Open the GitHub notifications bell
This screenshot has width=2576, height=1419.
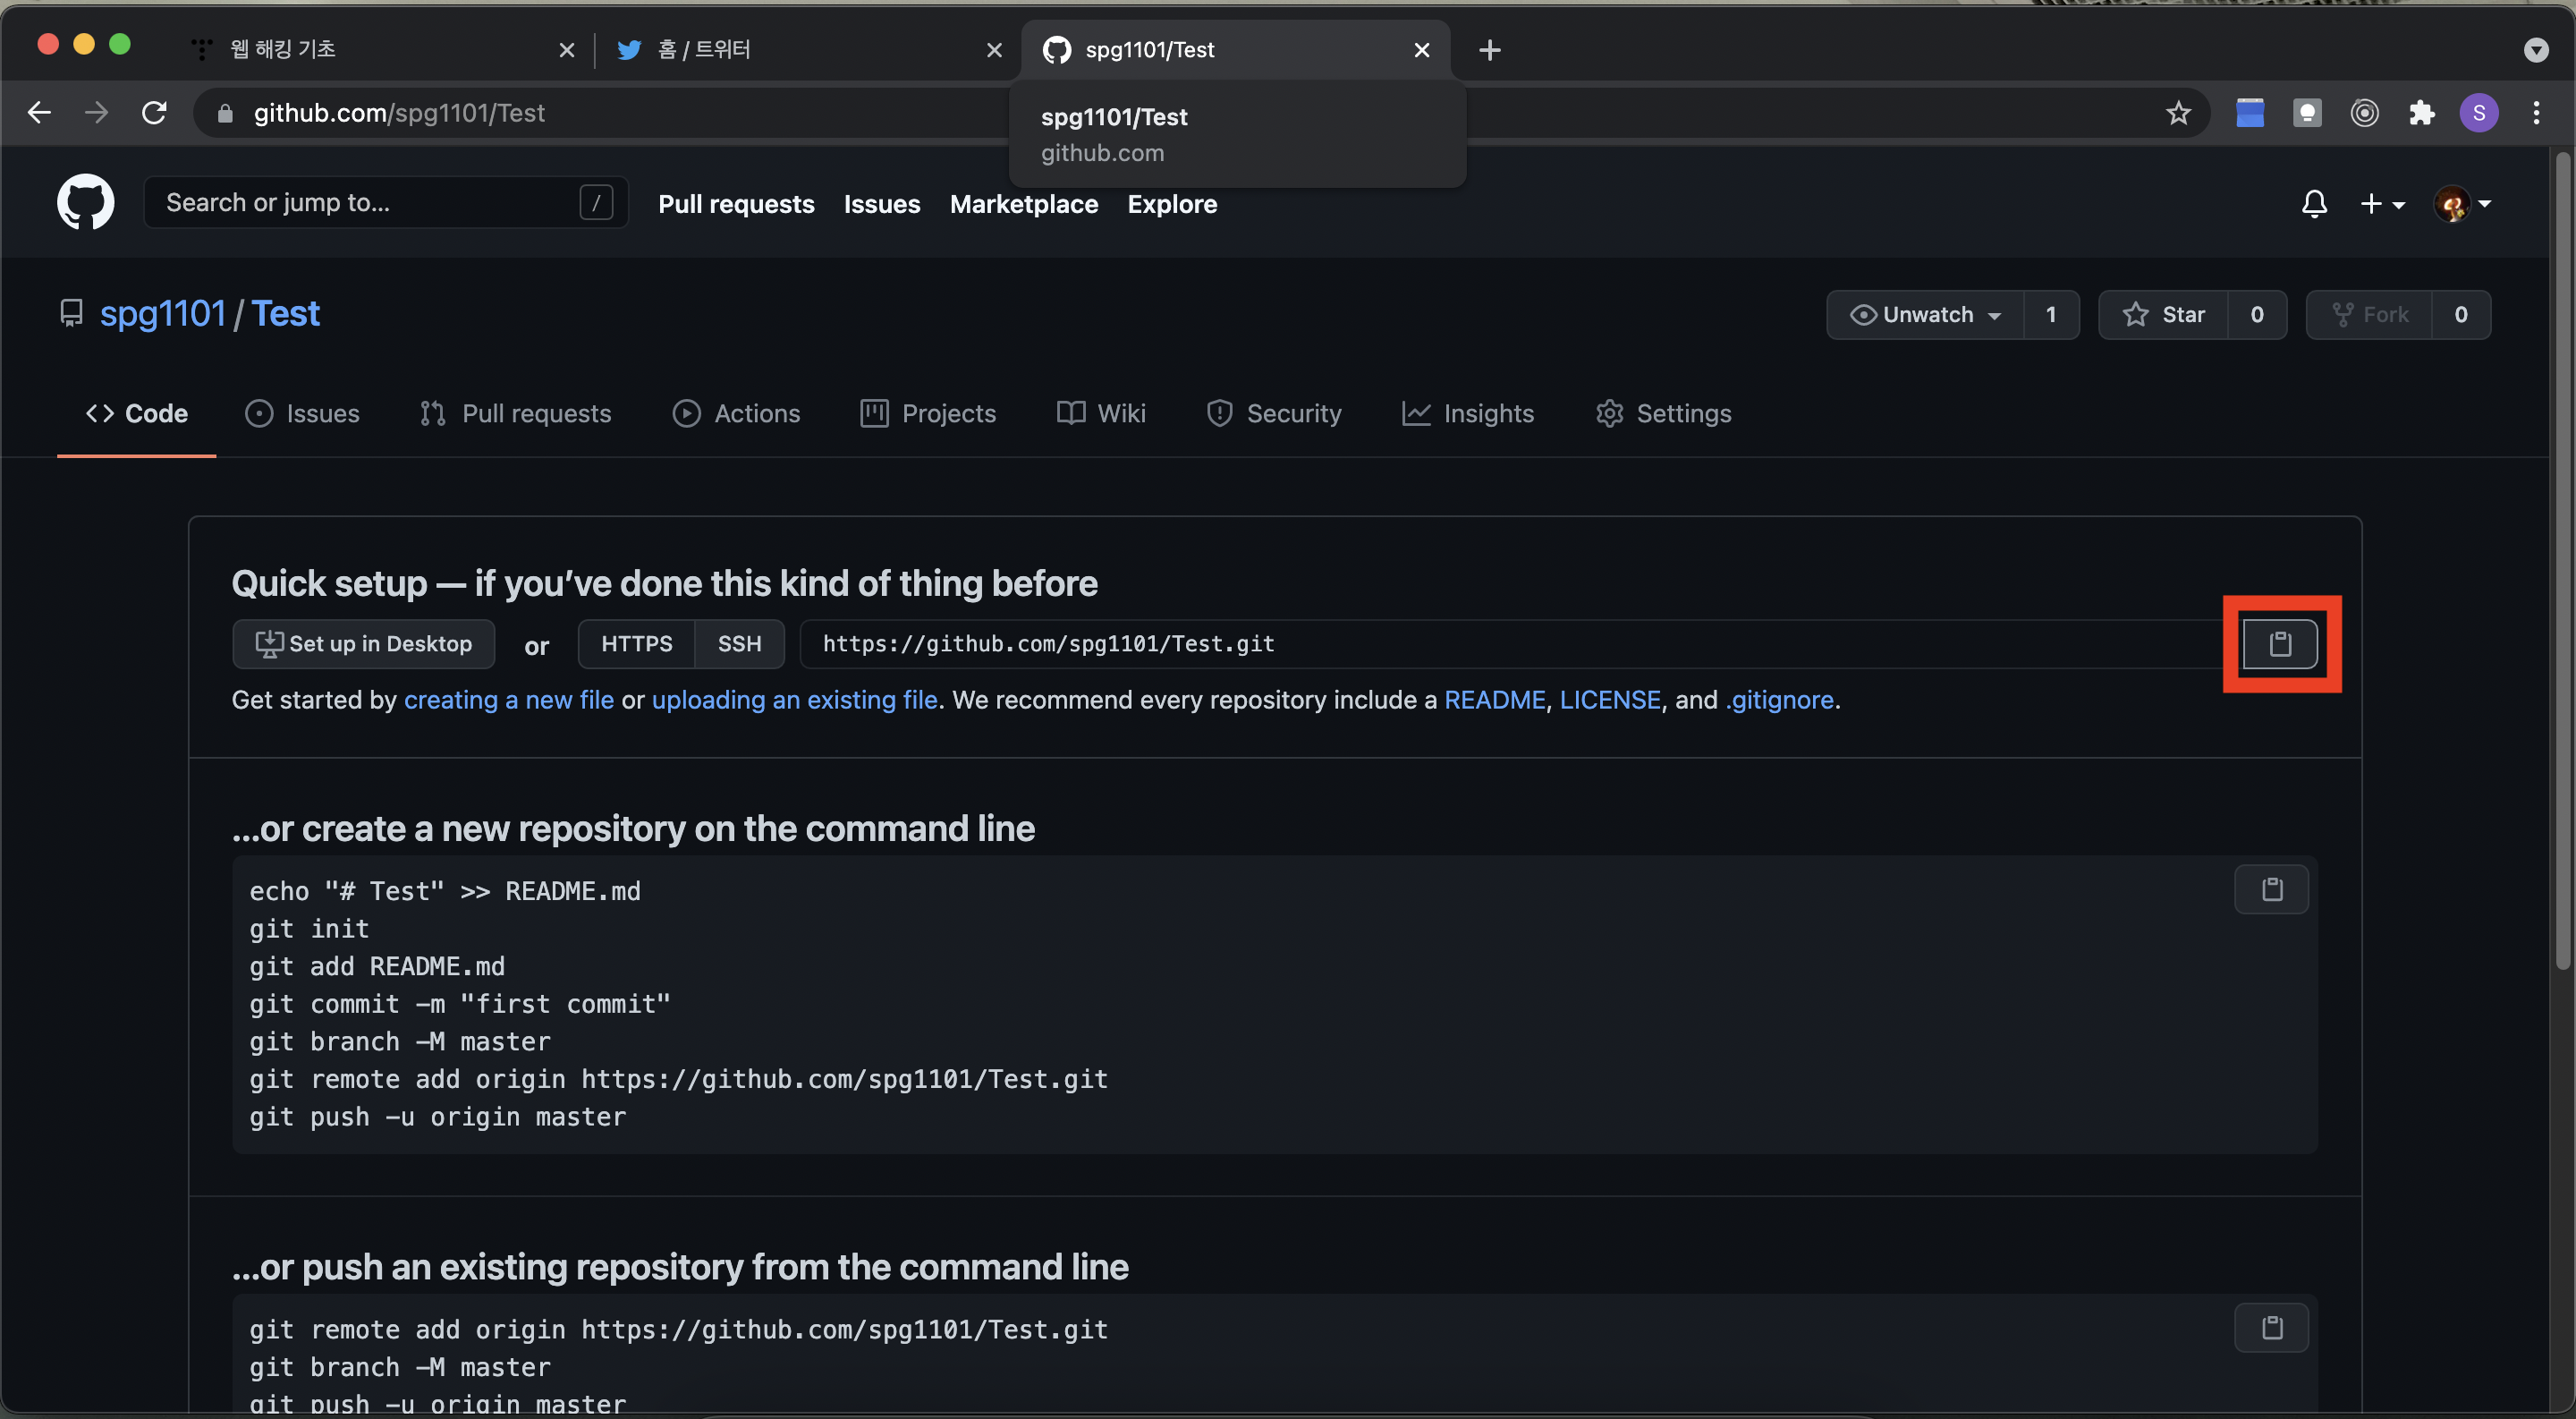pos(2314,204)
